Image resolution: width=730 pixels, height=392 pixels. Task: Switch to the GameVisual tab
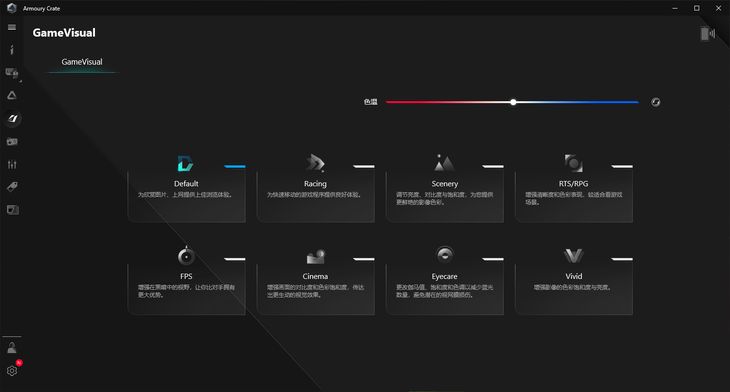[82, 62]
